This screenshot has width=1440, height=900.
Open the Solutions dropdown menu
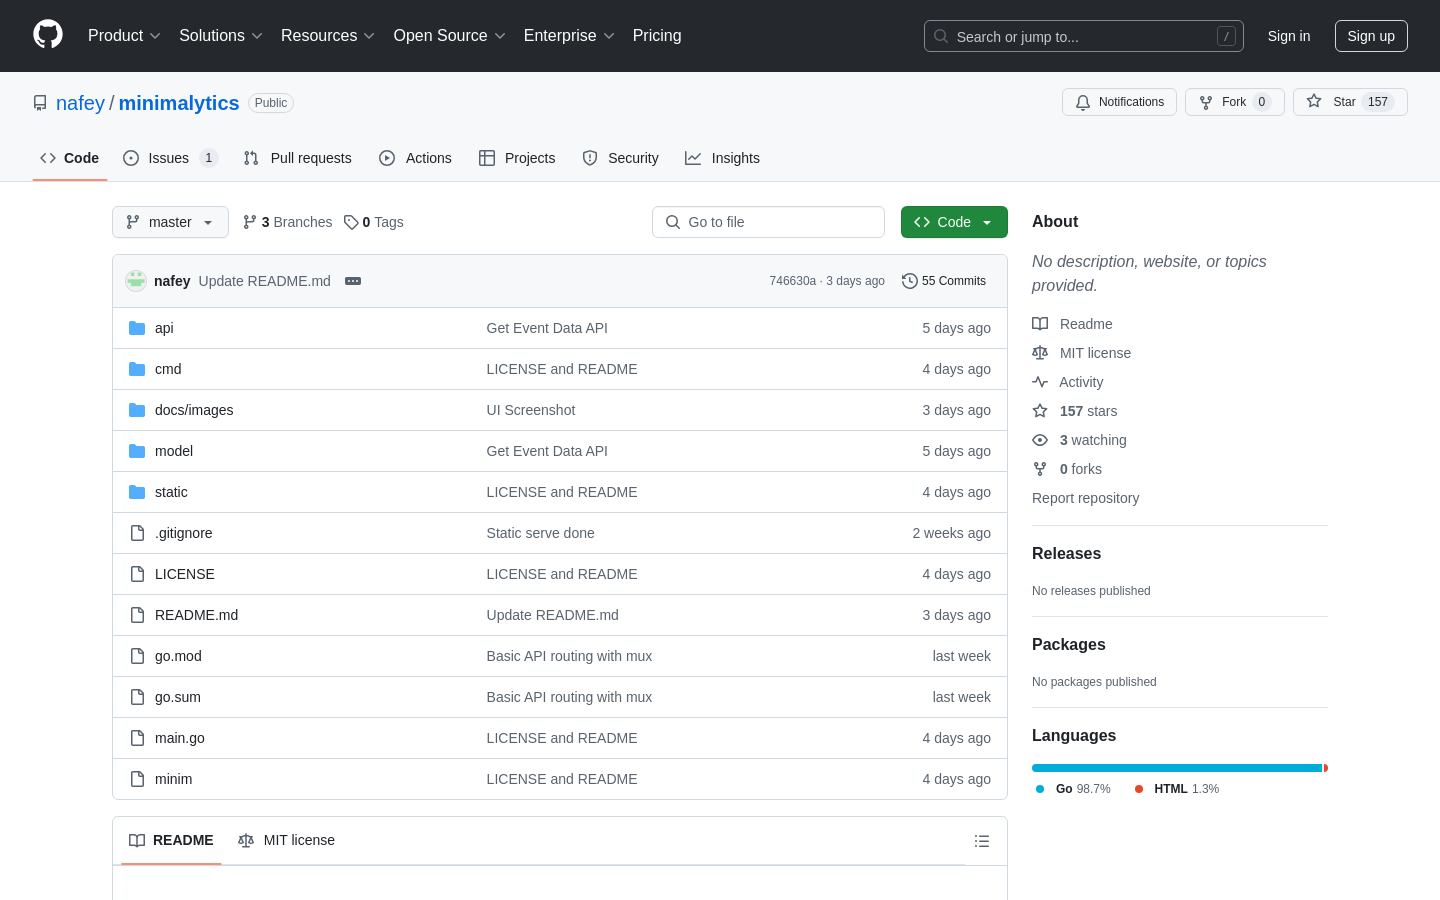pyautogui.click(x=221, y=35)
